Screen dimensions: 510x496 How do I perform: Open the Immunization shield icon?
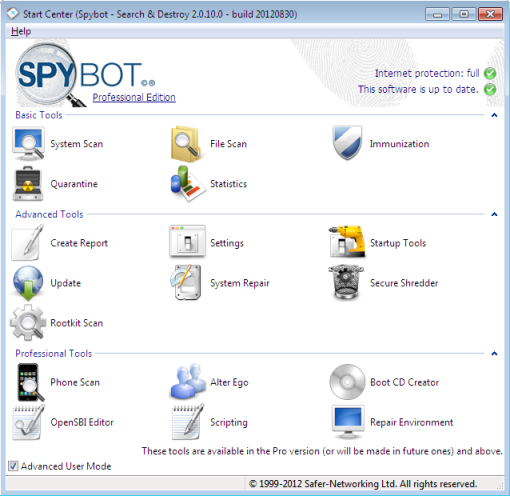(347, 143)
